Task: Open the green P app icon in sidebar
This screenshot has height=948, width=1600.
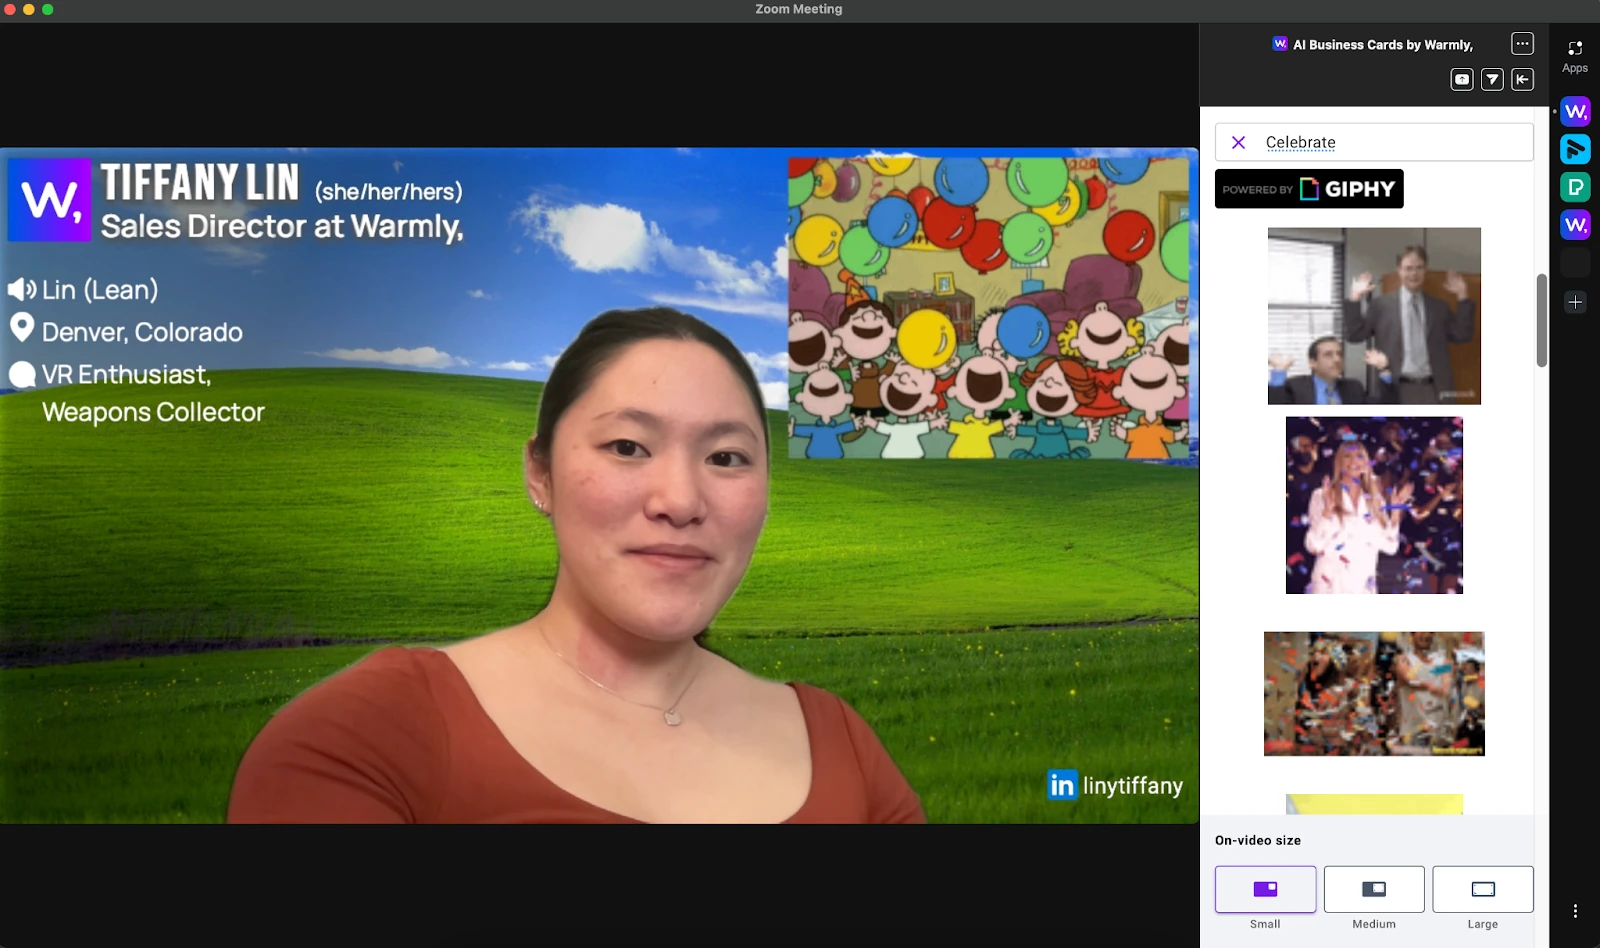Action: pos(1575,187)
